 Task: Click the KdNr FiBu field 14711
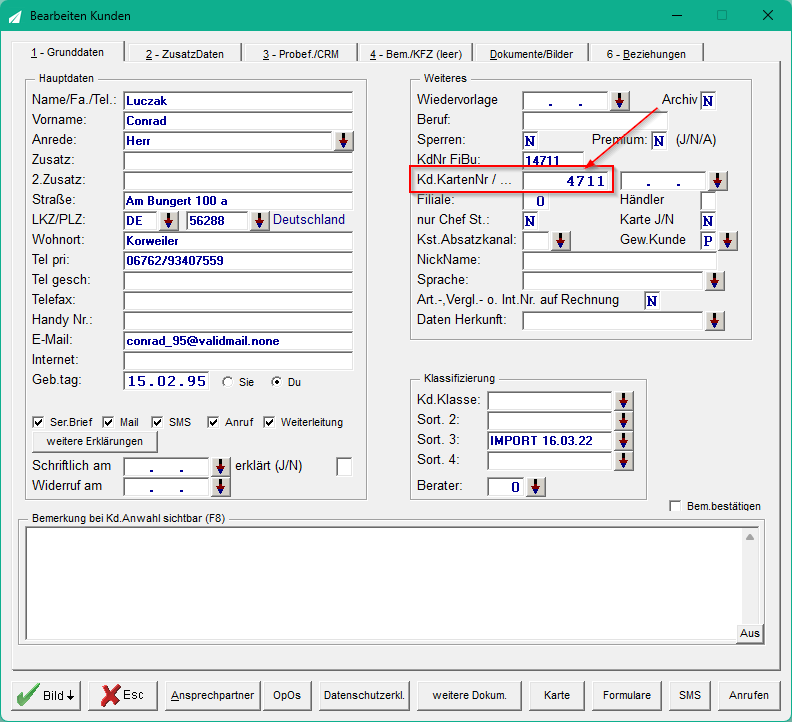tap(553, 160)
